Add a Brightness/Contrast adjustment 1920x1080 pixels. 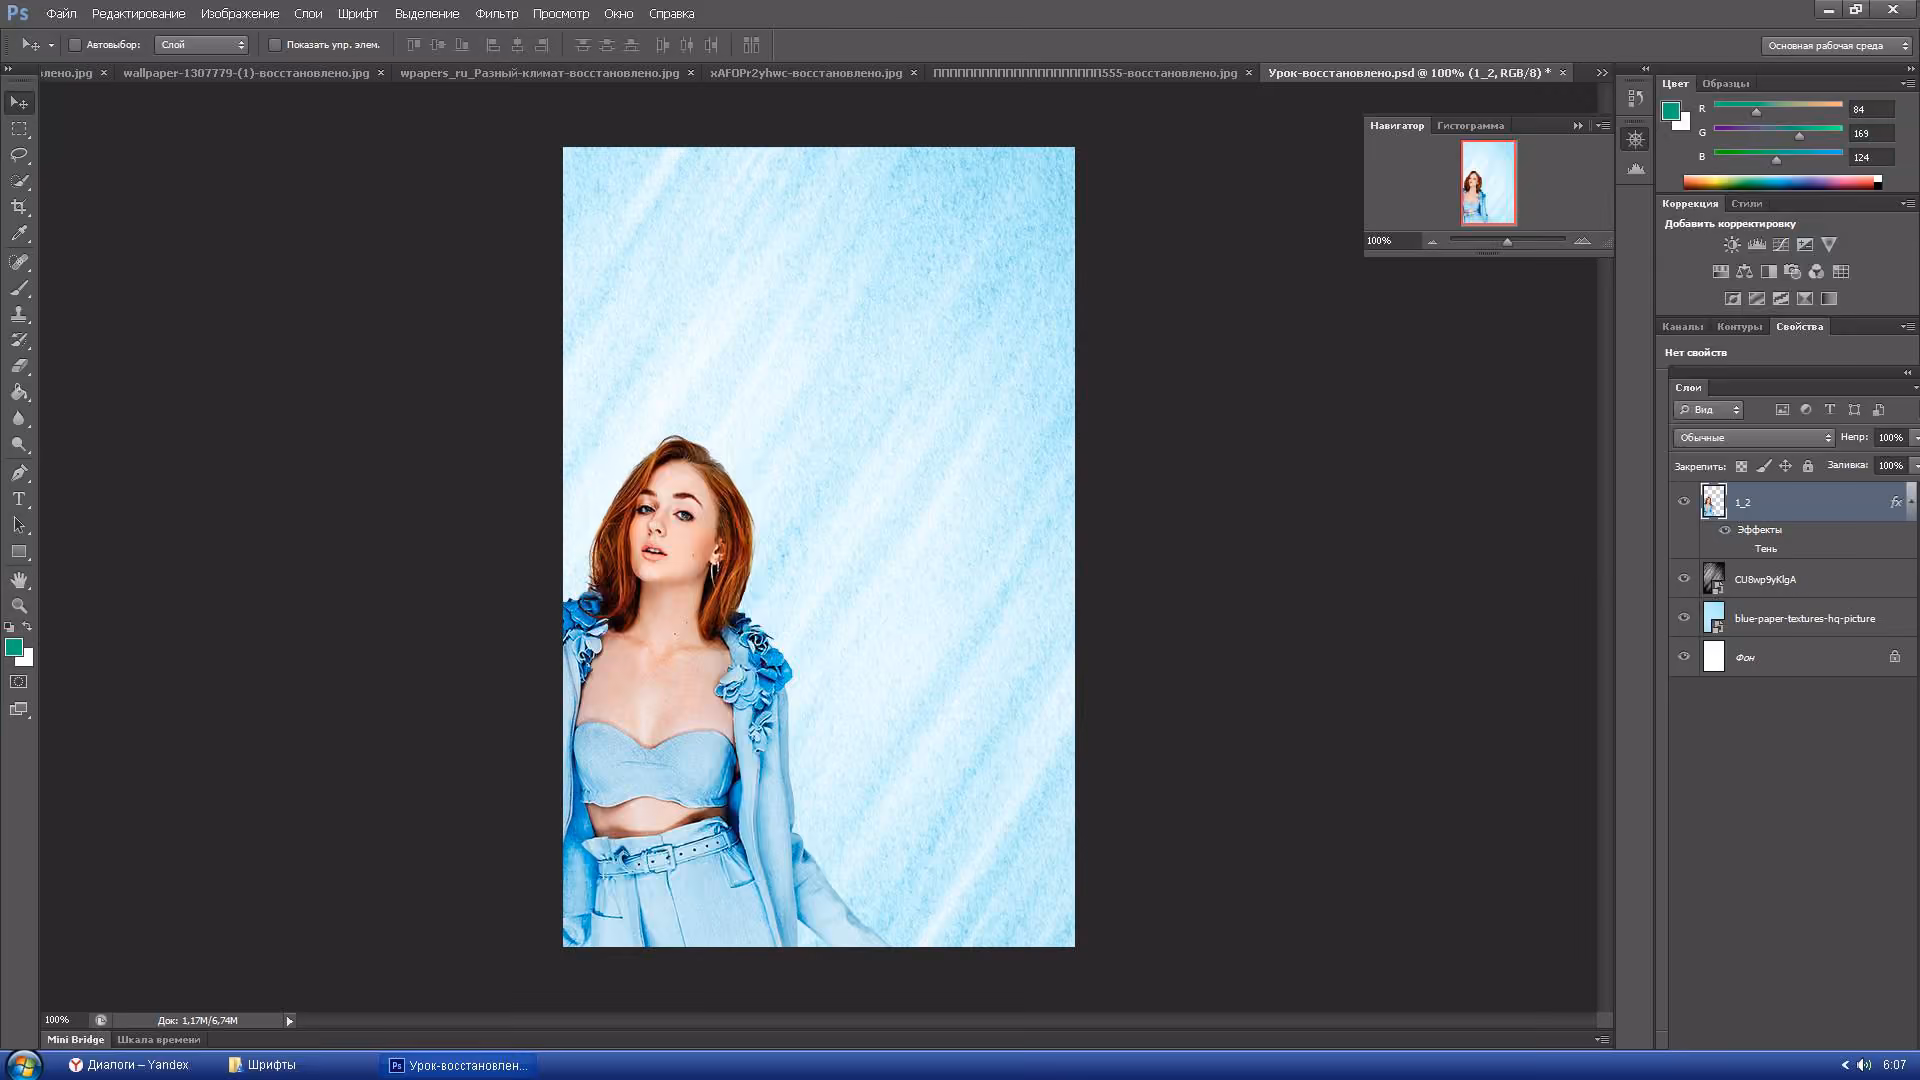(x=1732, y=245)
